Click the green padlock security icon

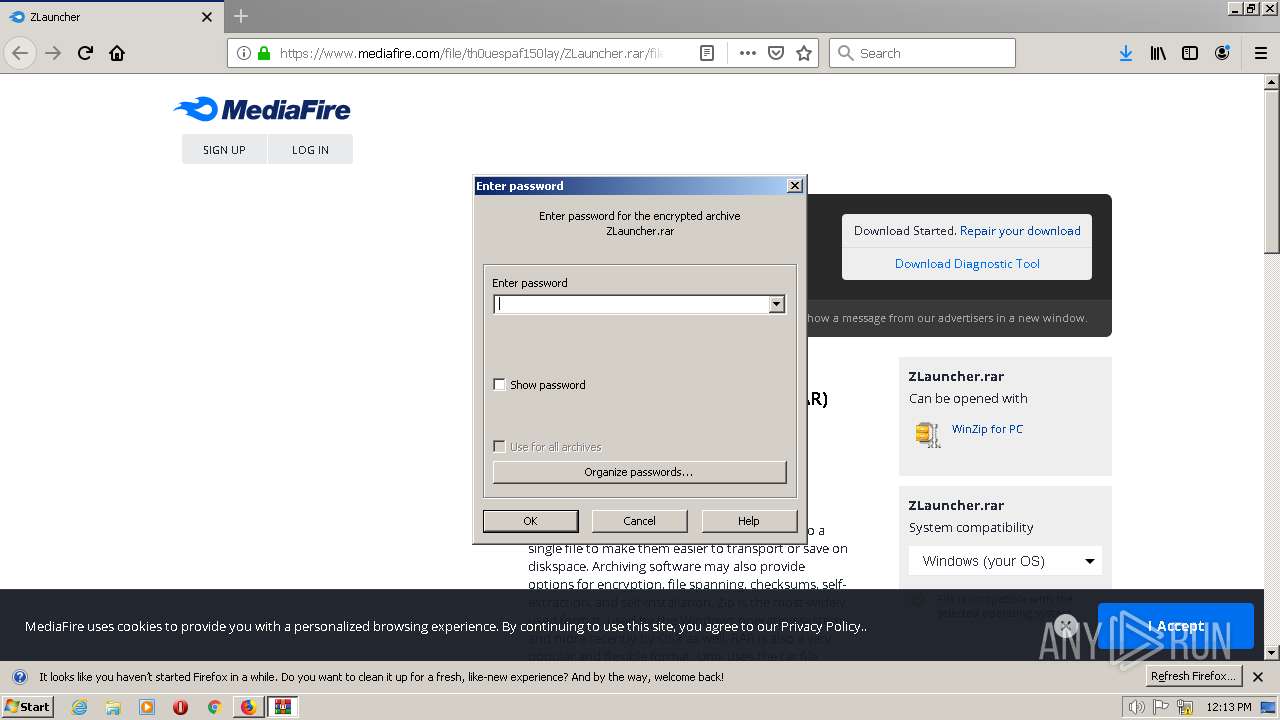click(x=264, y=53)
